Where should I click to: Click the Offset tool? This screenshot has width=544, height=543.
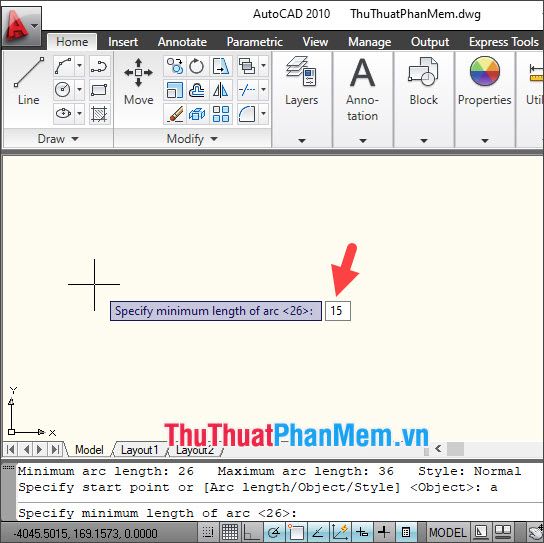(x=197, y=90)
